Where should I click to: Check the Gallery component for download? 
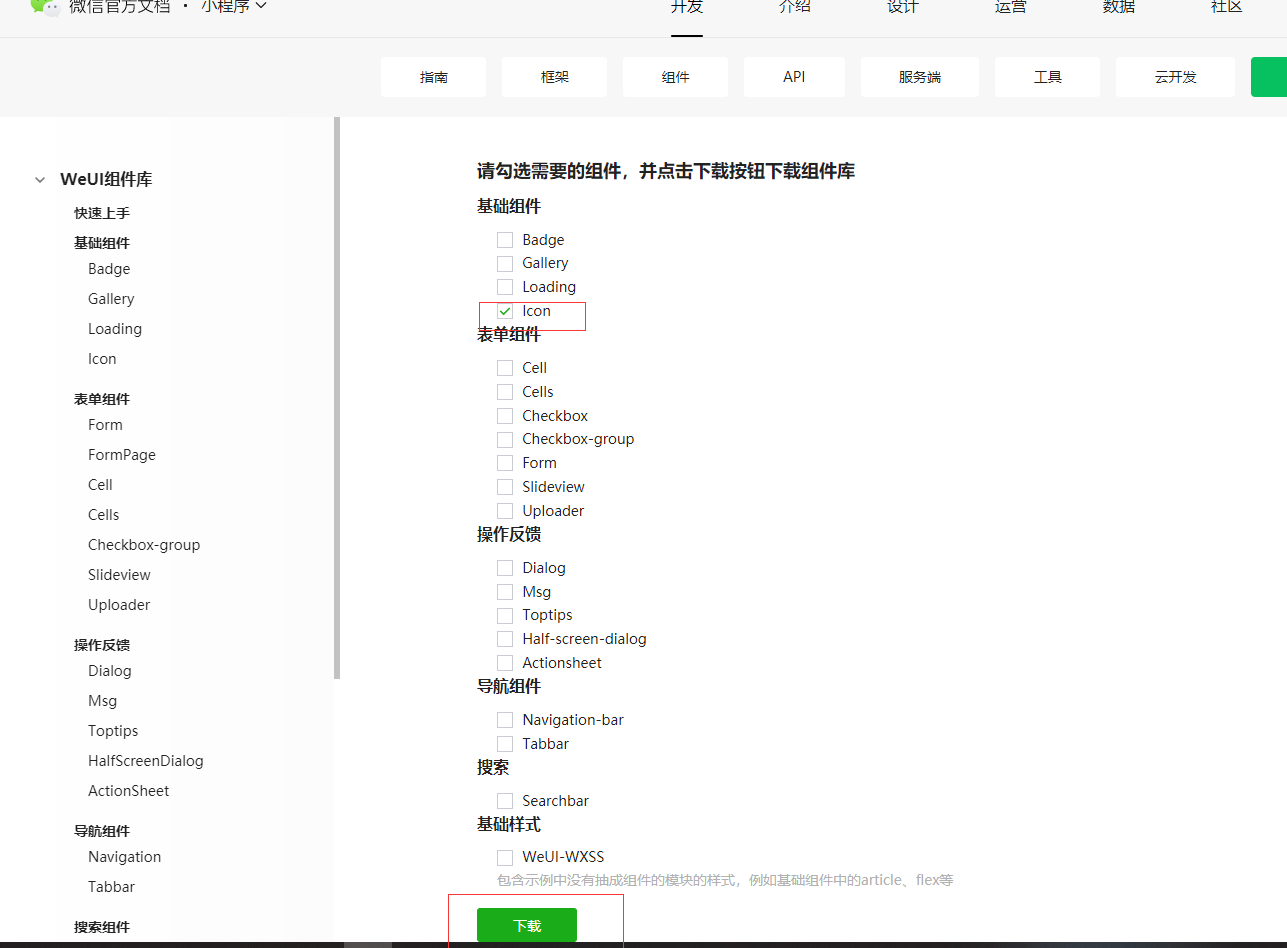(x=505, y=262)
